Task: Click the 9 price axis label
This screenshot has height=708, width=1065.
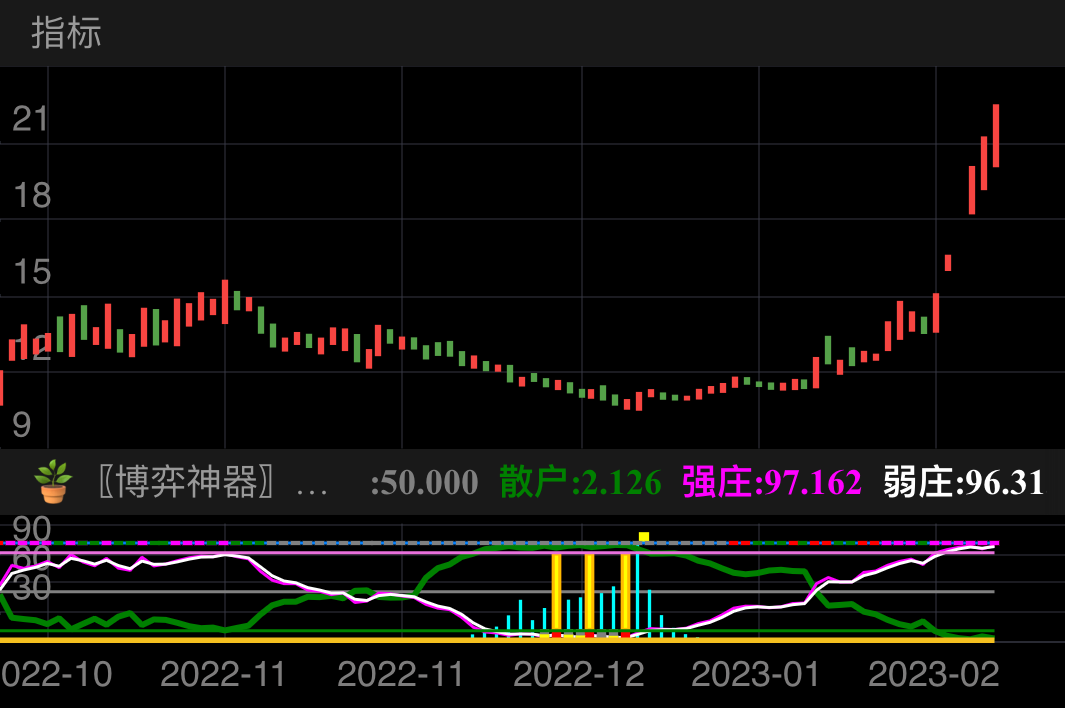Action: (21, 425)
